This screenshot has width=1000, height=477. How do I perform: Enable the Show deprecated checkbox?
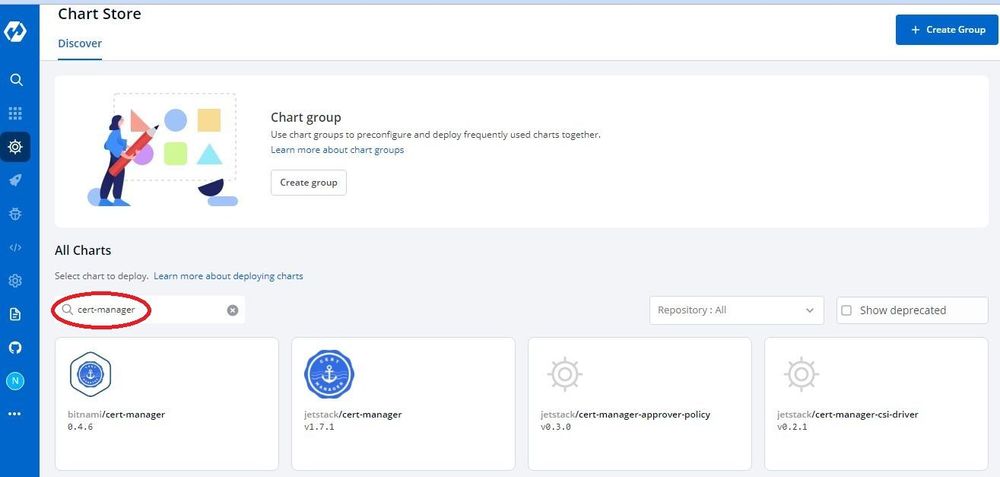[846, 311]
